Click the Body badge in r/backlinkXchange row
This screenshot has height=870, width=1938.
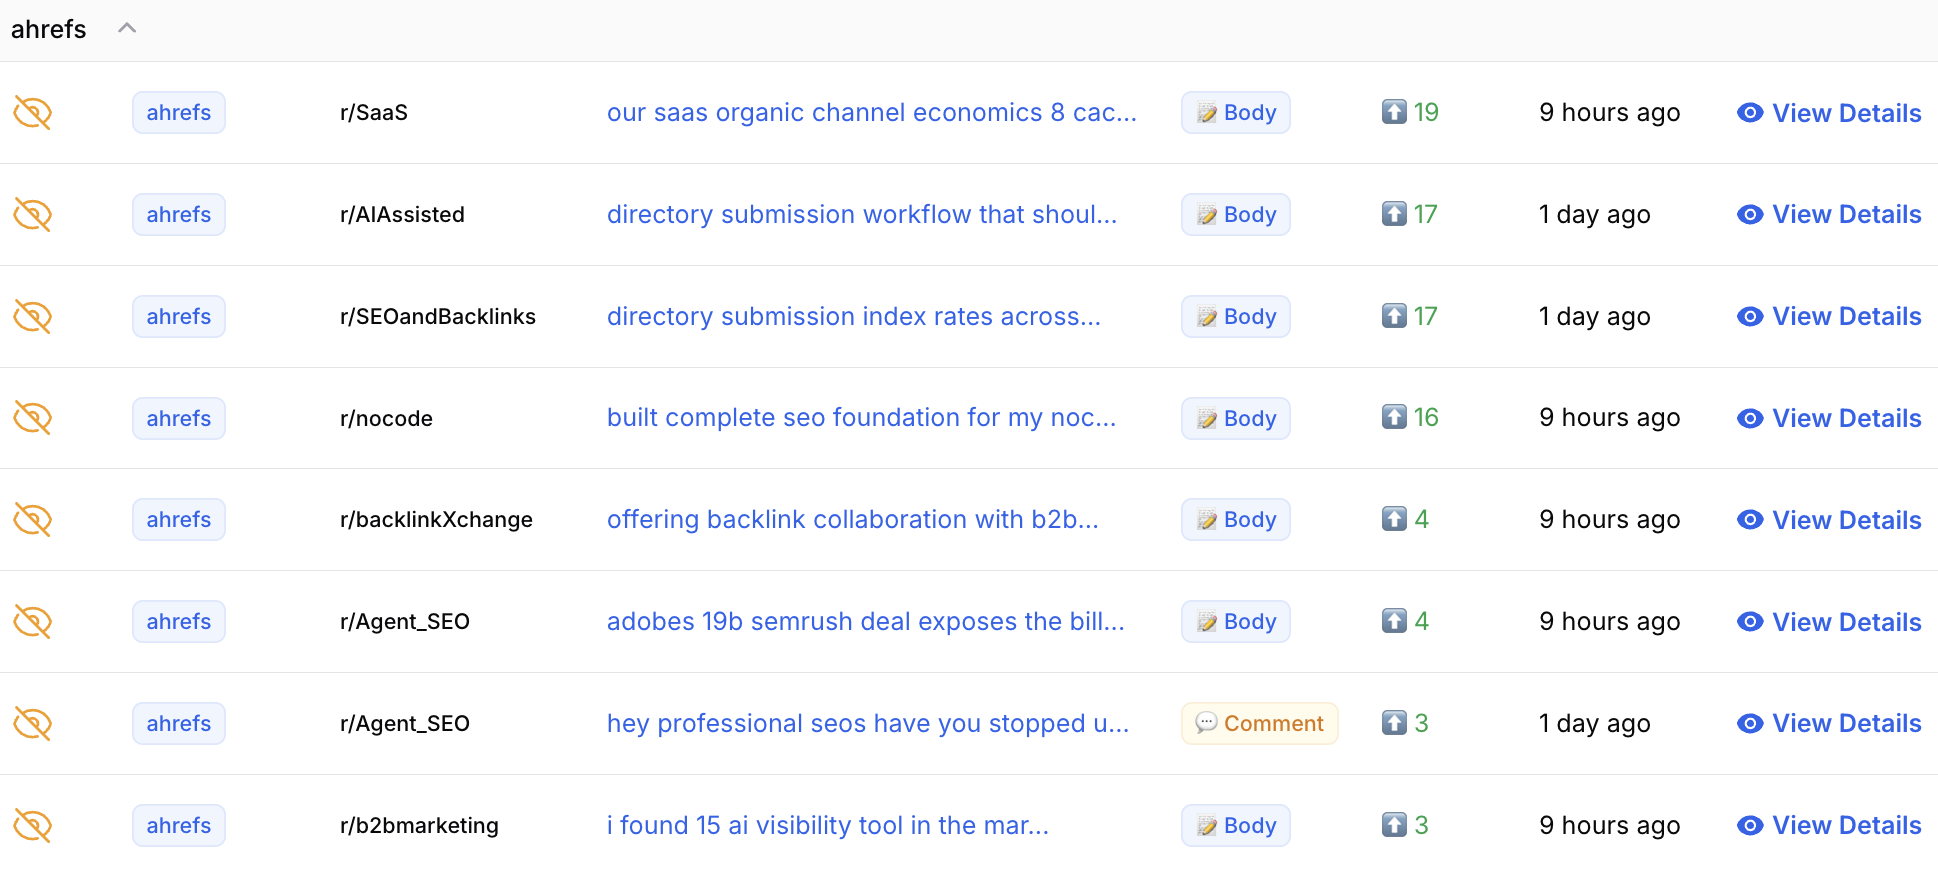(x=1236, y=520)
